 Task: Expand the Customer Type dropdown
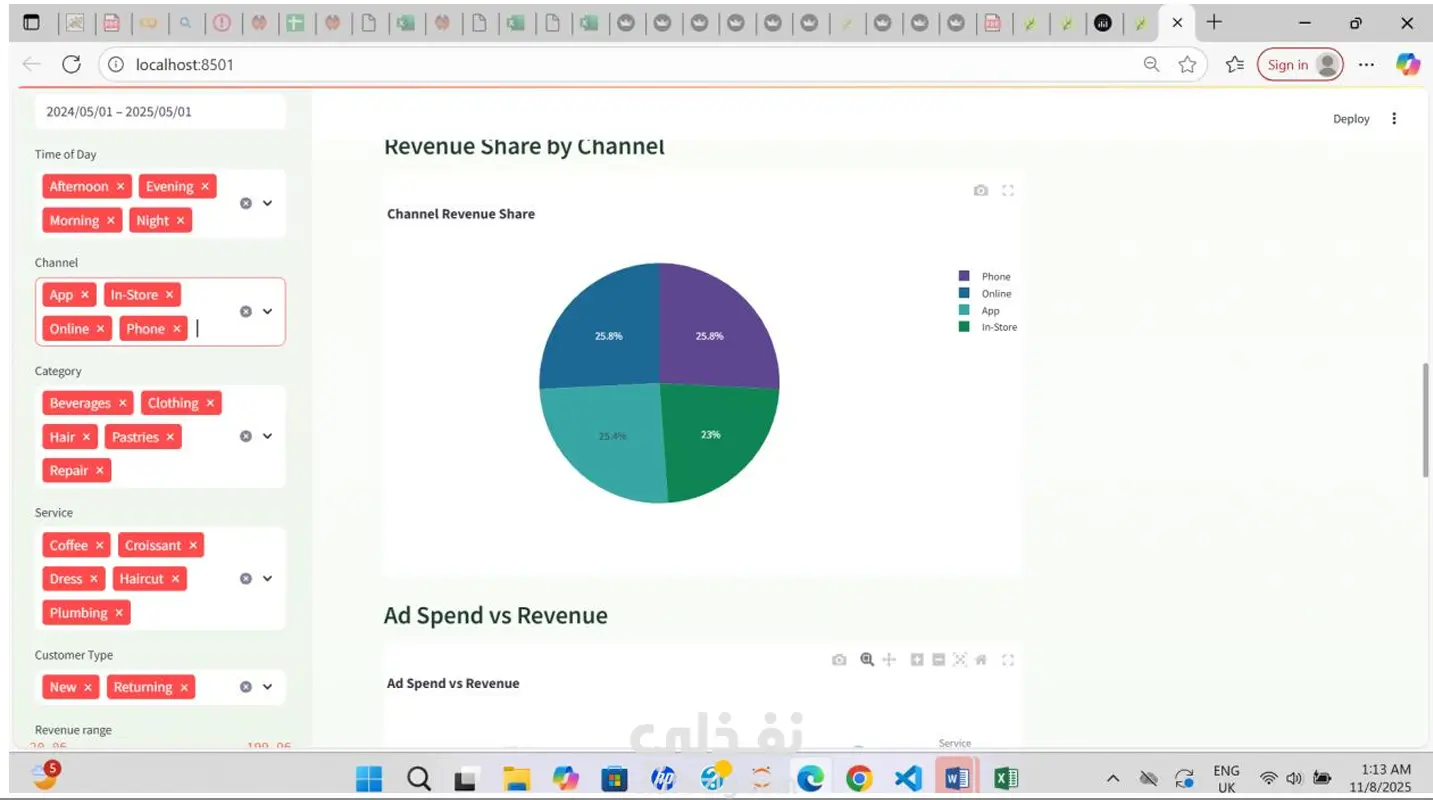coord(268,687)
